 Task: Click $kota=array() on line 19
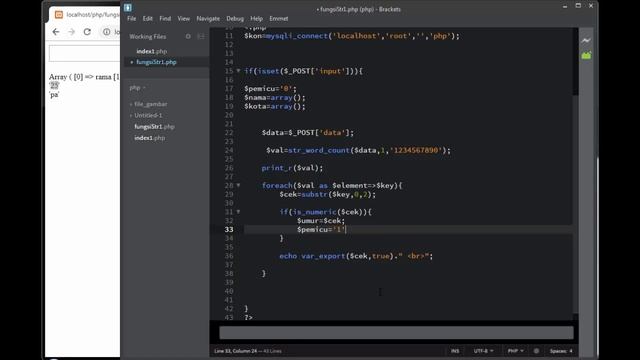point(275,107)
